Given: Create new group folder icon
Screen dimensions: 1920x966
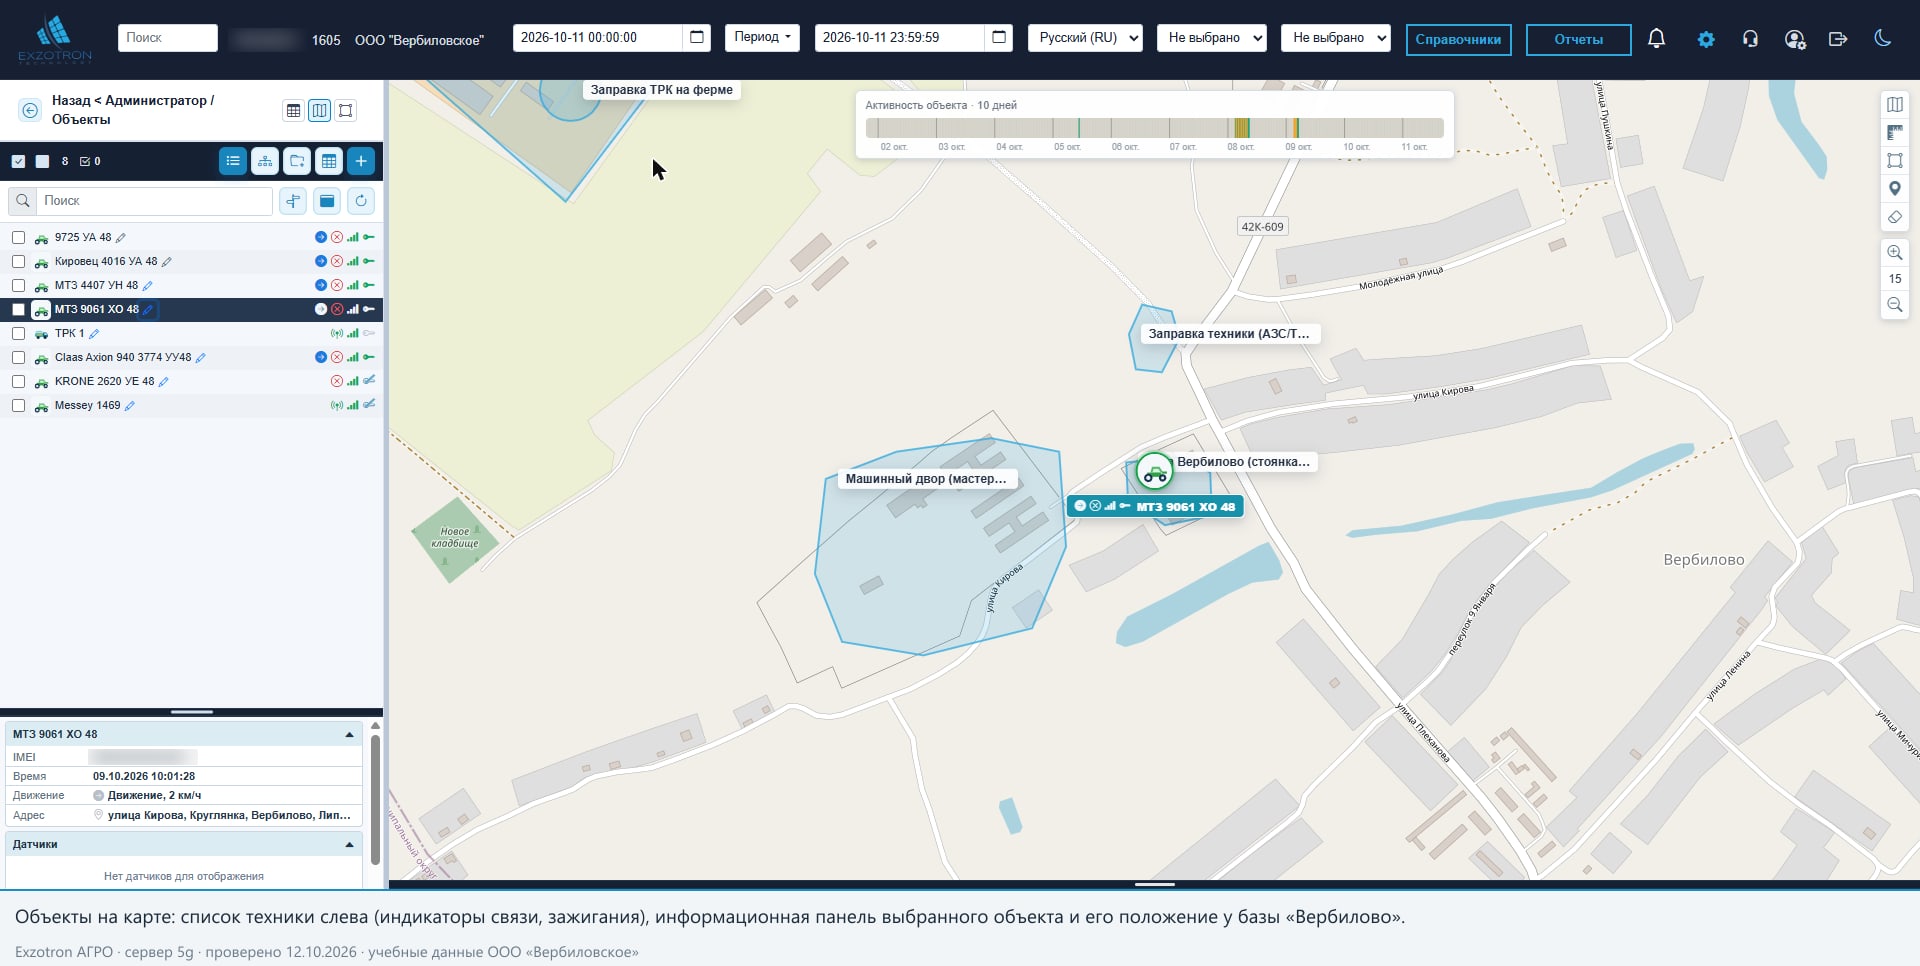Looking at the screenshot, I should pos(297,161).
